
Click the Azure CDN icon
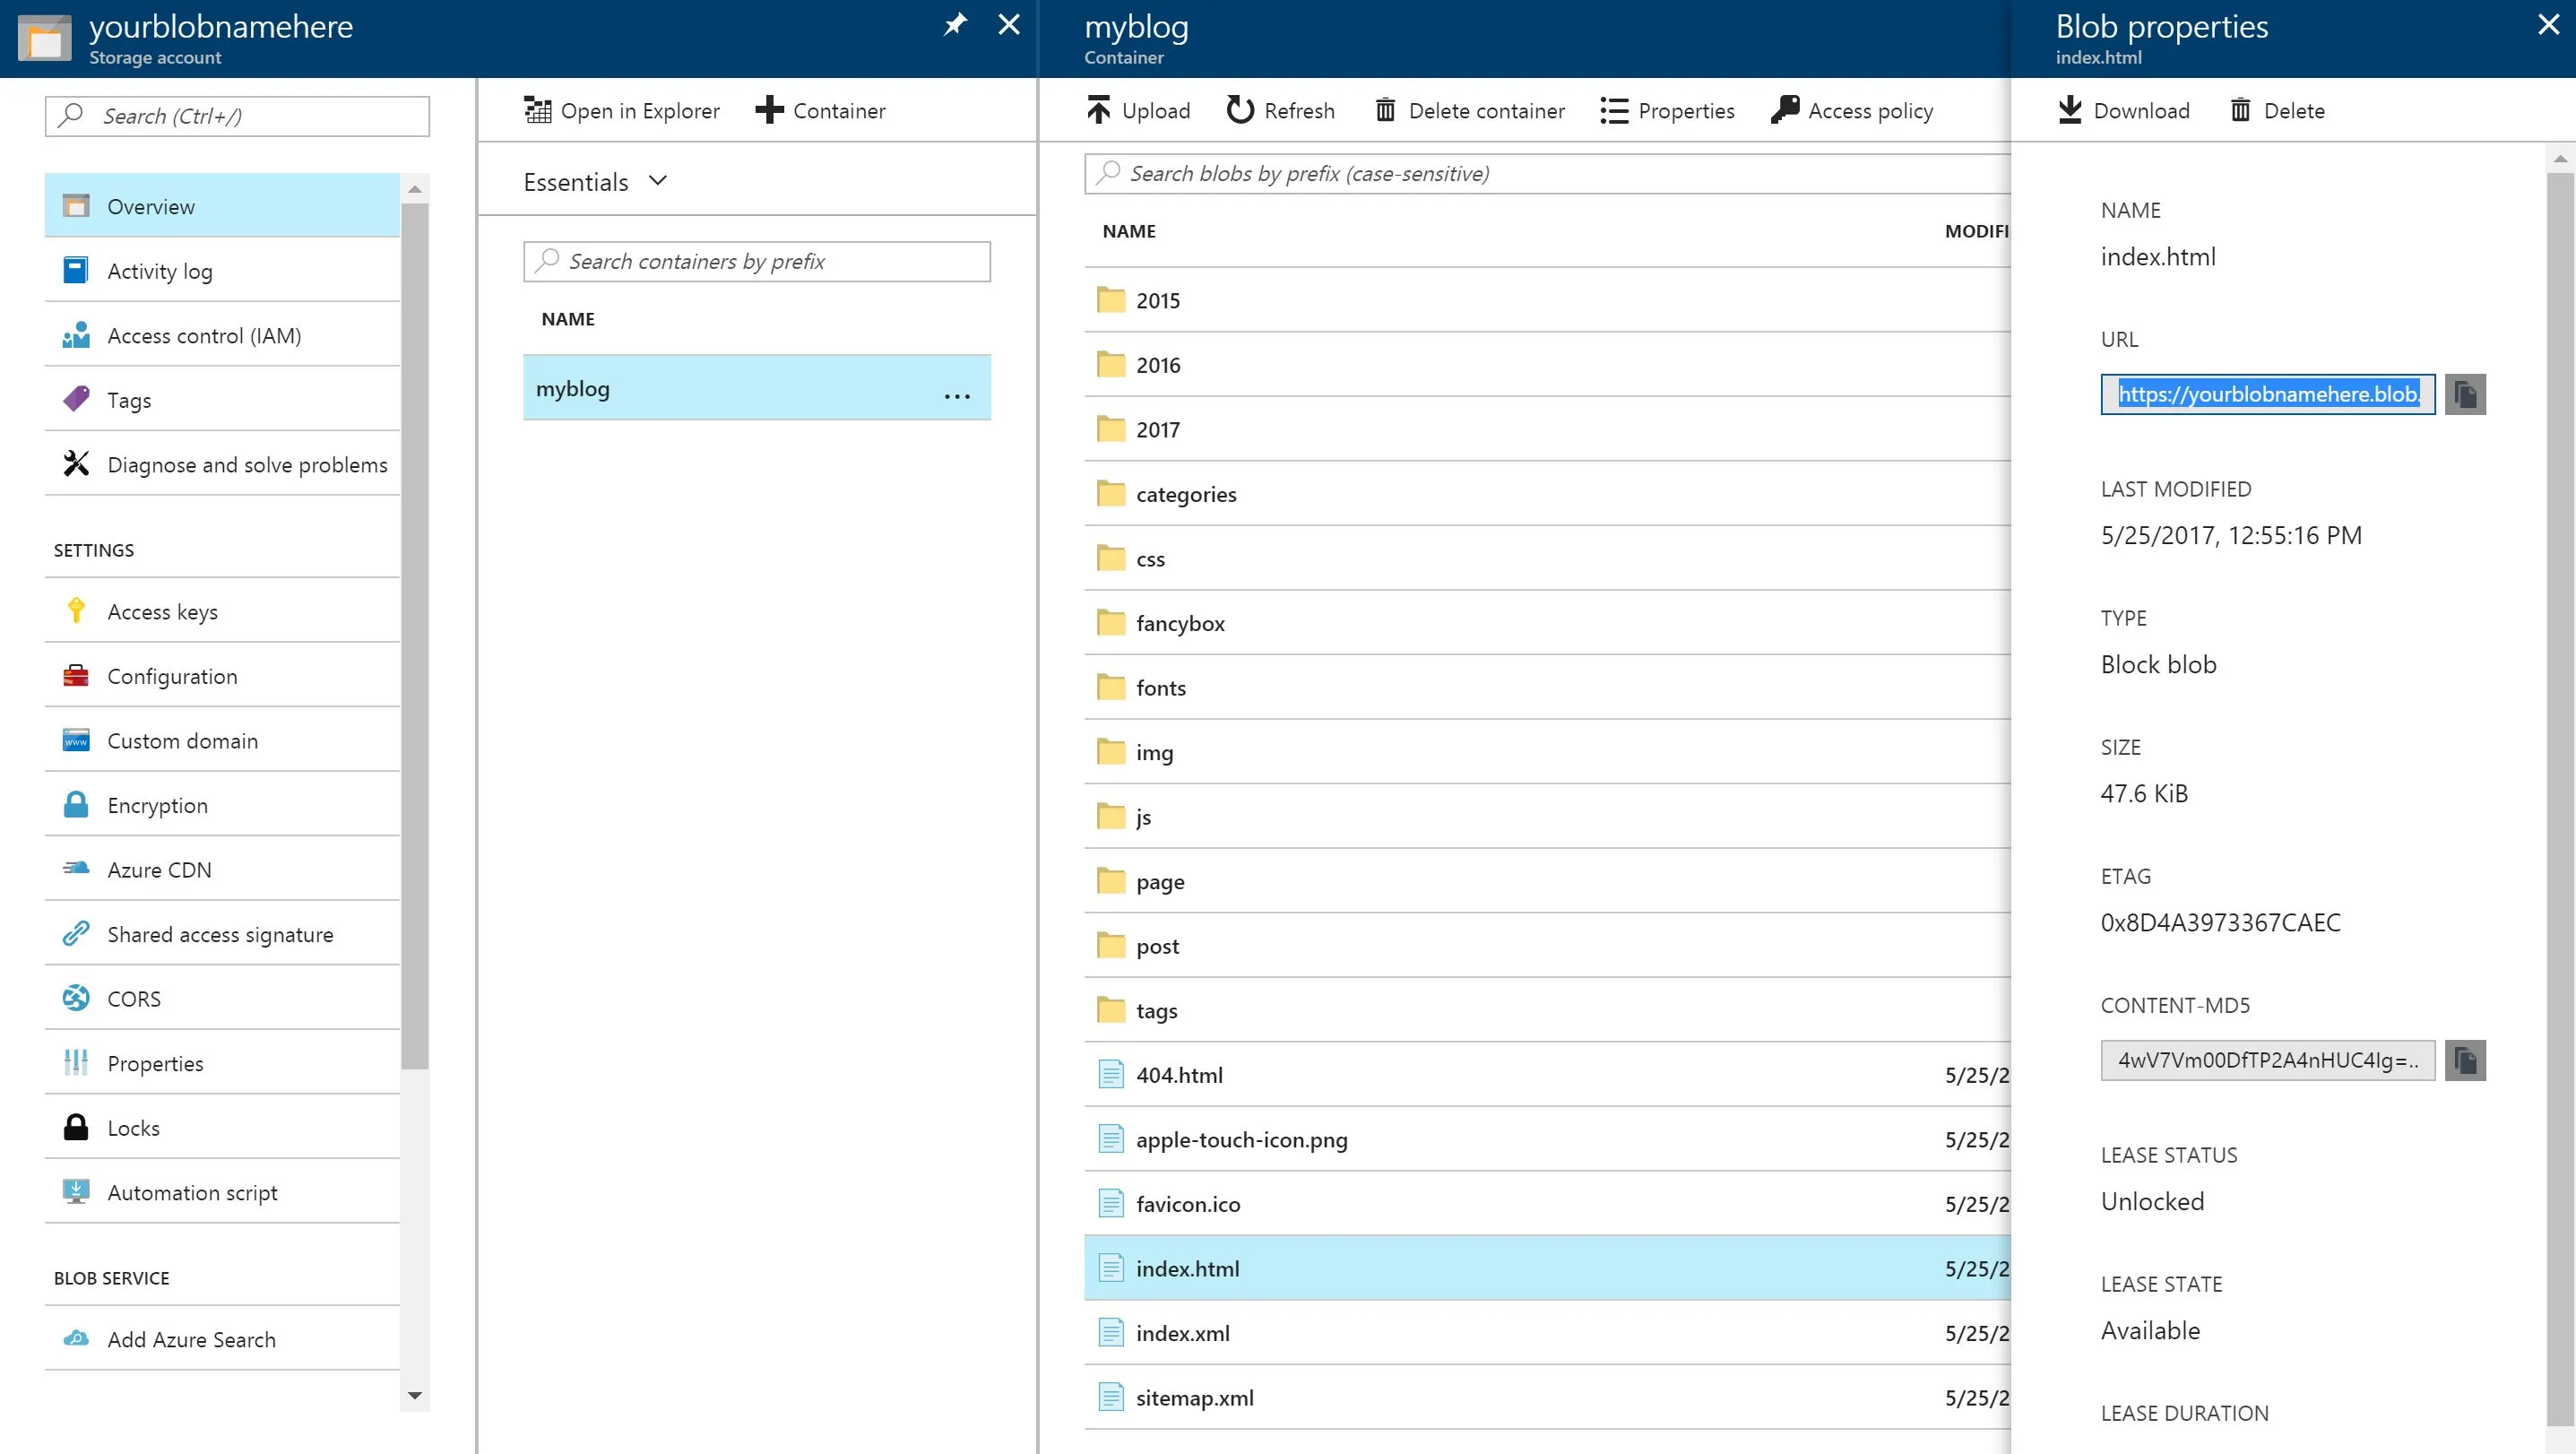pyautogui.click(x=76, y=869)
